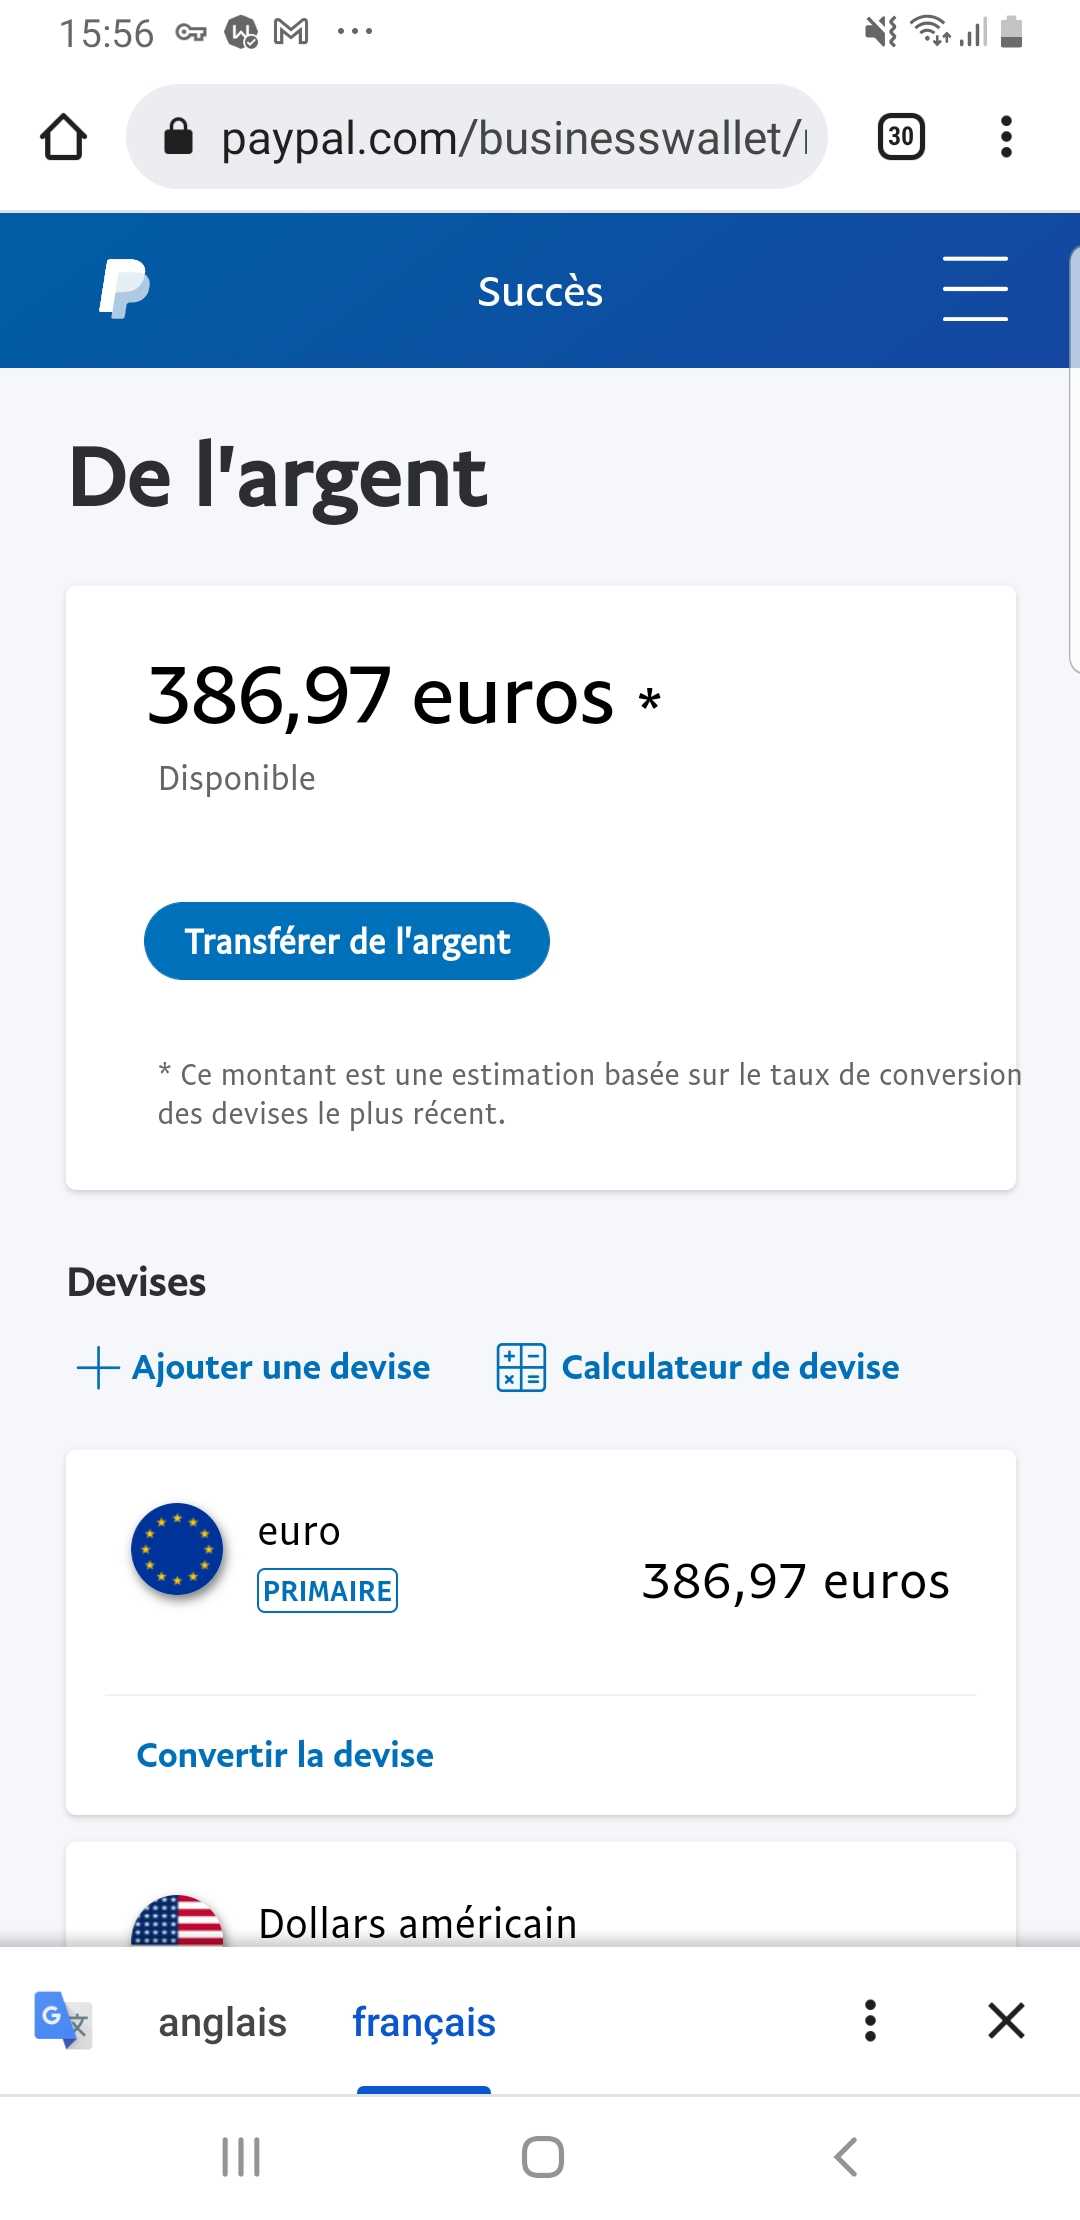Select the français translation tab
The image size is (1080, 2220).
point(424,2022)
